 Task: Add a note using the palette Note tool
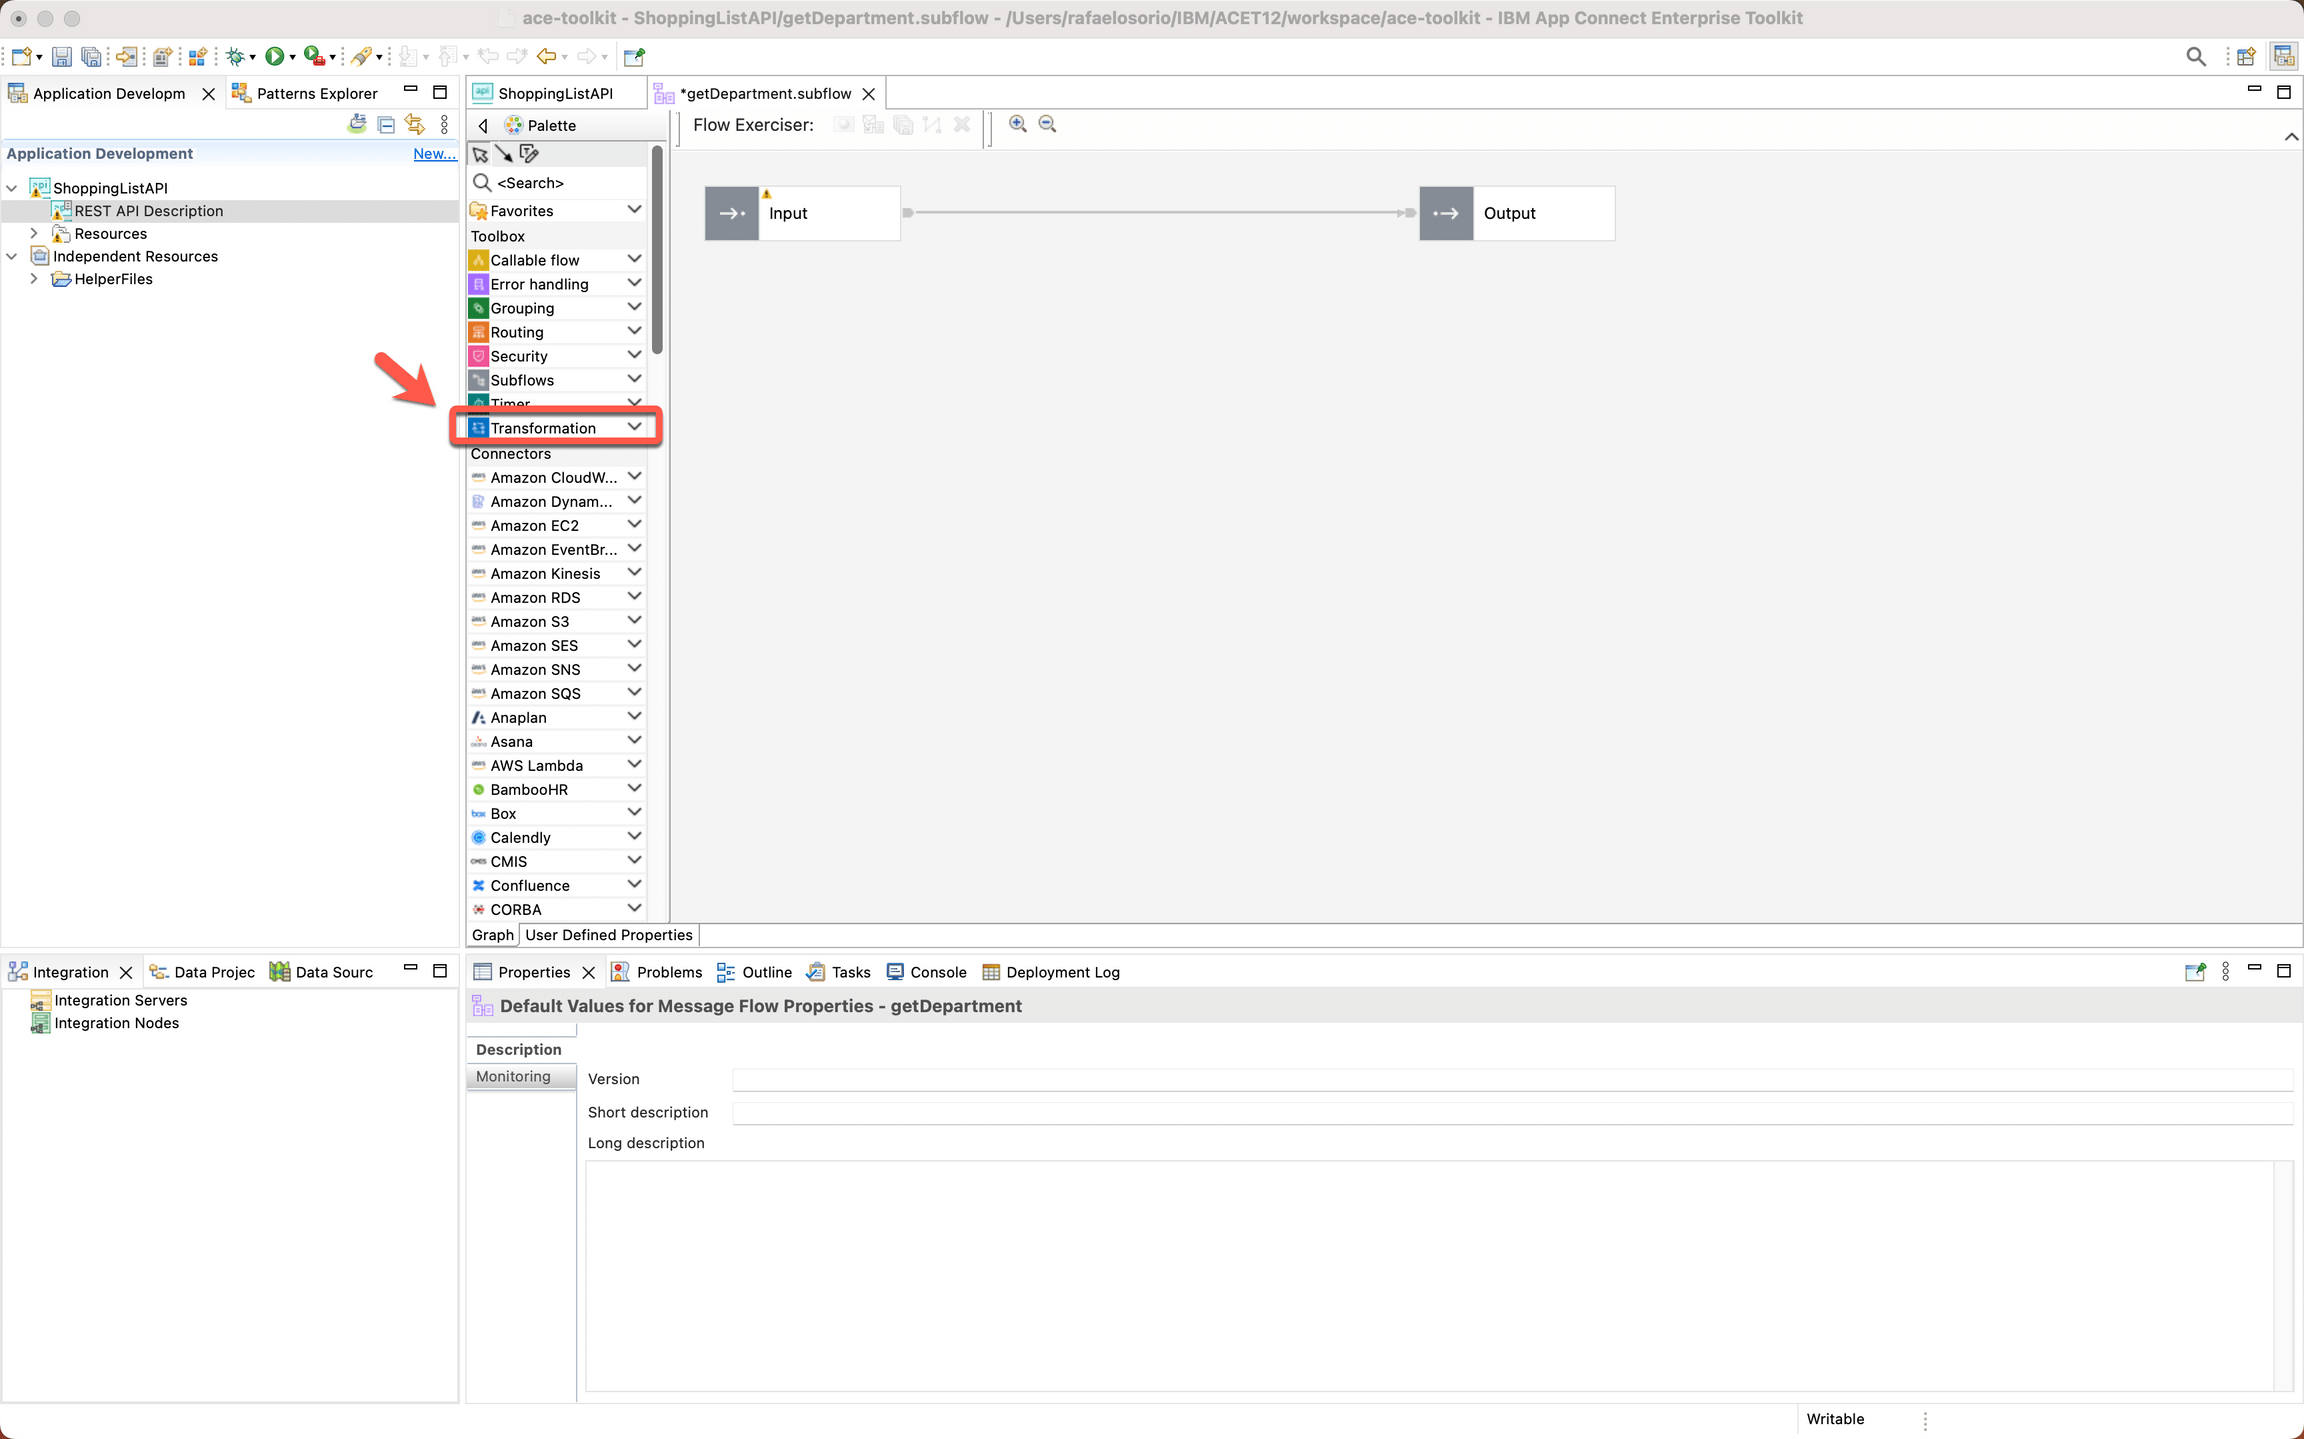coord(528,154)
